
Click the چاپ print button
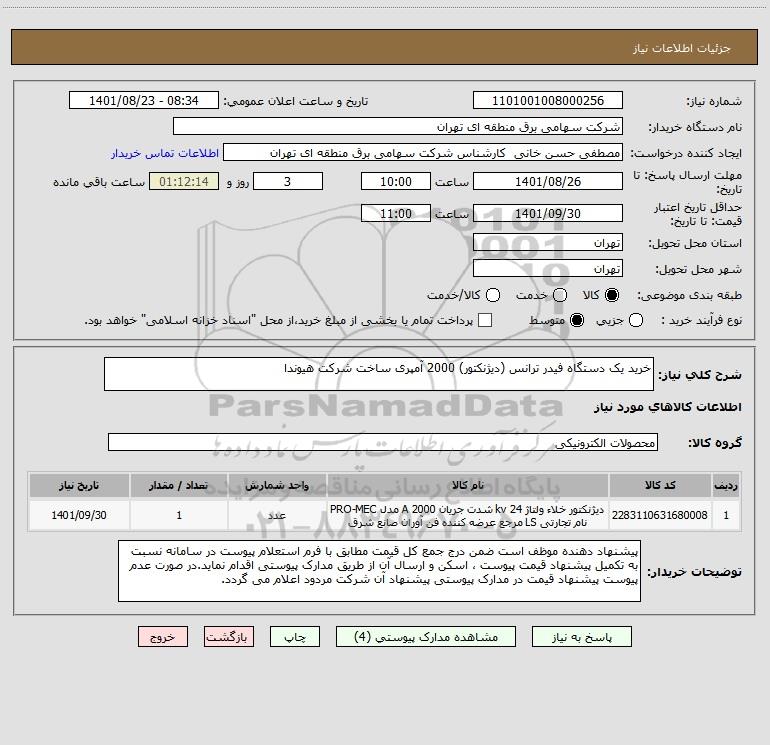[x=295, y=637]
